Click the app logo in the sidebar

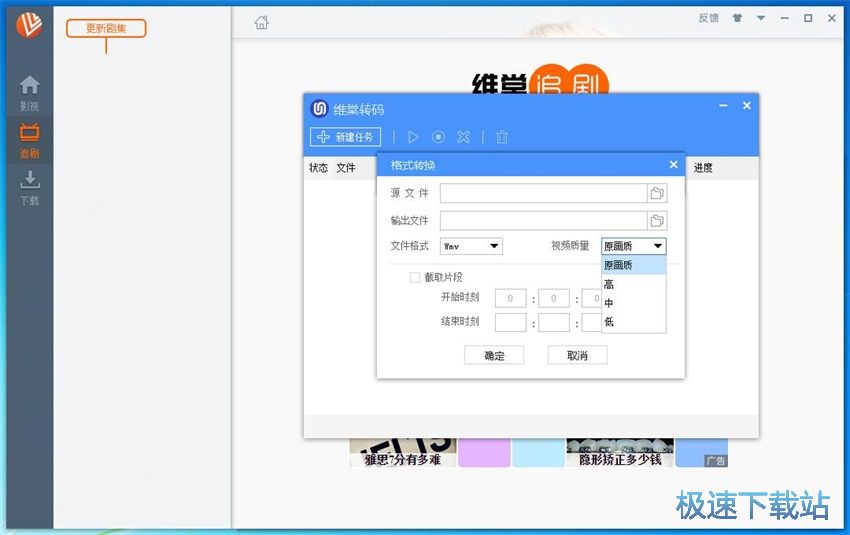29,24
